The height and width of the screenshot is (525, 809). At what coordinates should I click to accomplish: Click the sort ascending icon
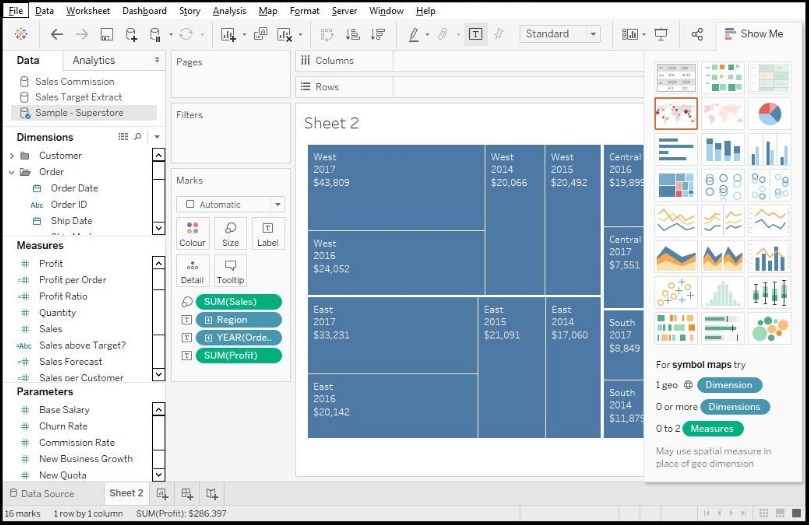(x=353, y=35)
